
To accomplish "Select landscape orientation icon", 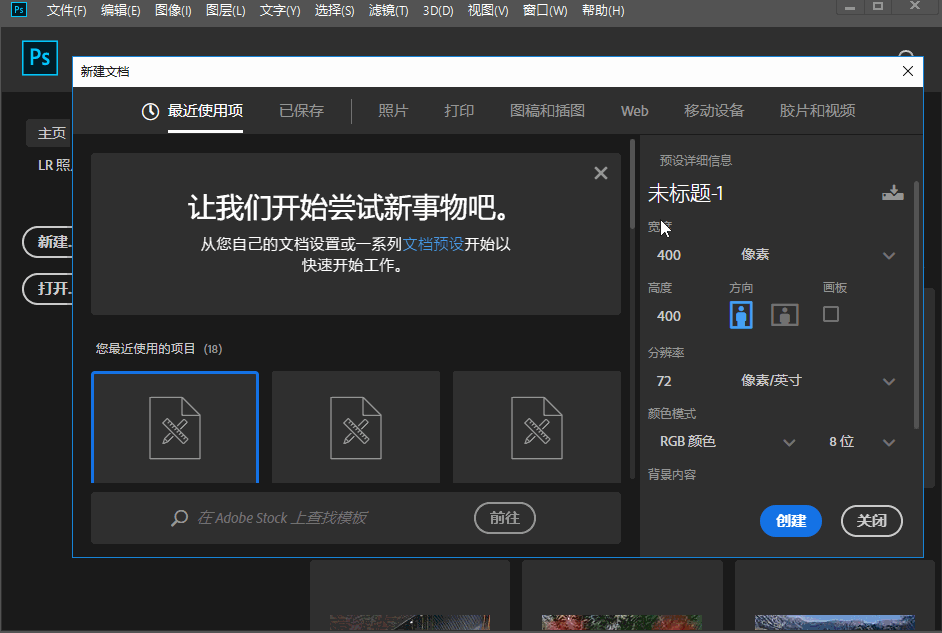I will pyautogui.click(x=785, y=315).
